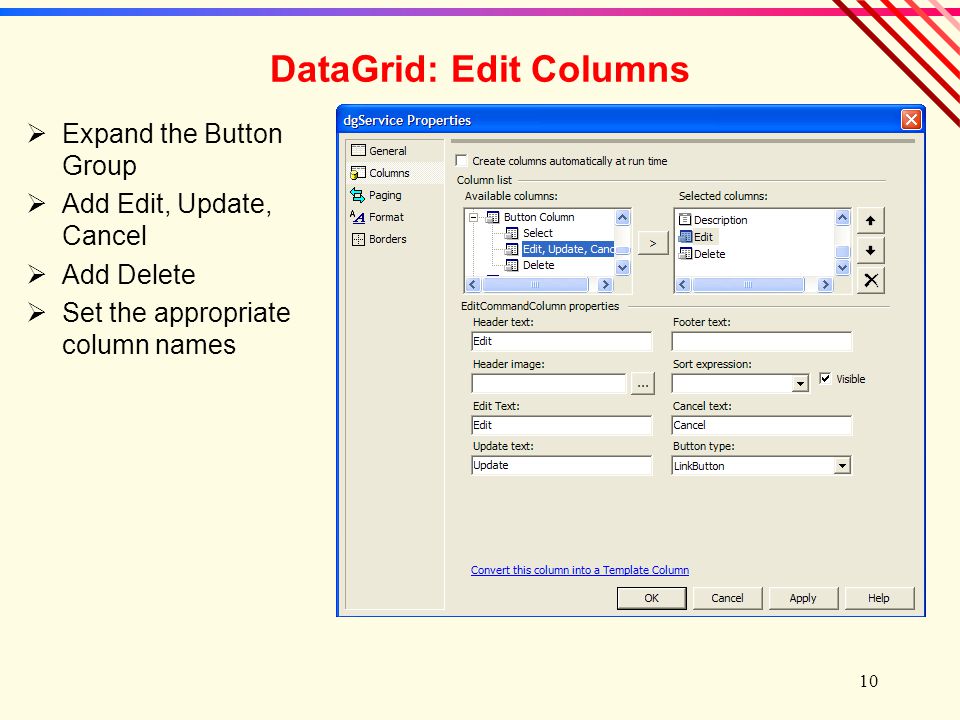Click available columns scroll left arrow

pyautogui.click(x=473, y=284)
